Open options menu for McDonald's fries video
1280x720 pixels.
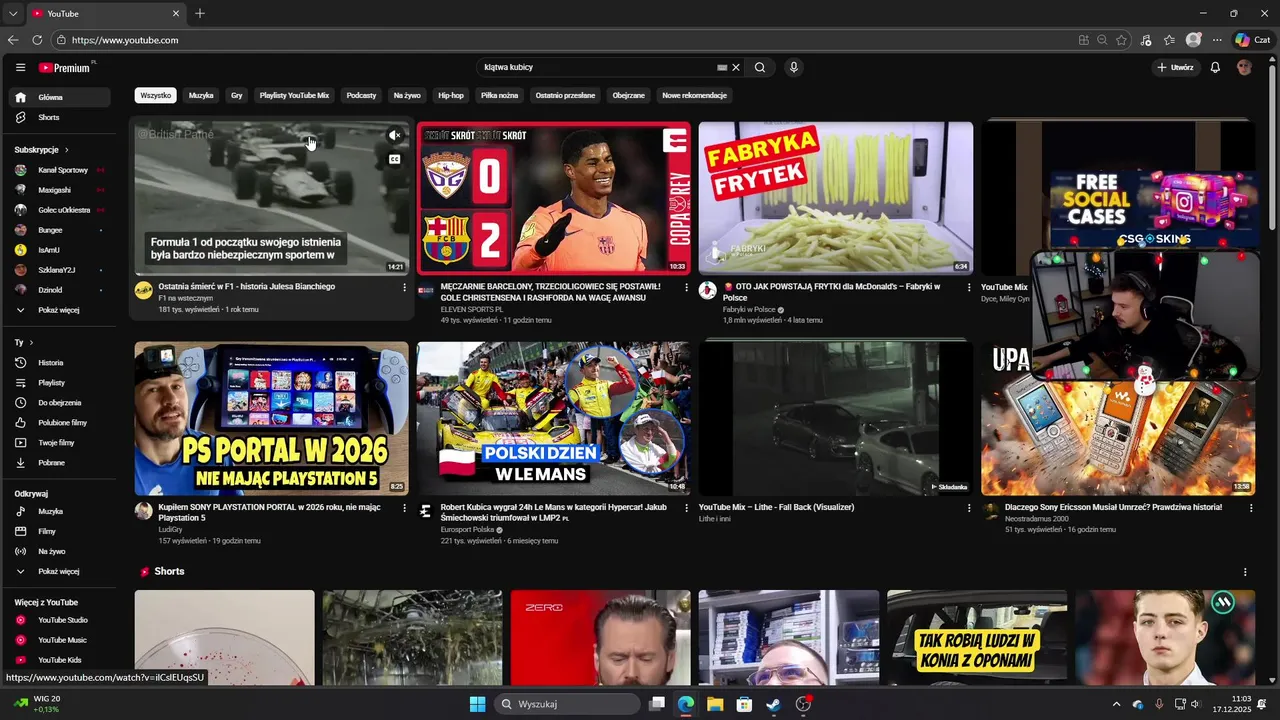pyautogui.click(x=969, y=287)
